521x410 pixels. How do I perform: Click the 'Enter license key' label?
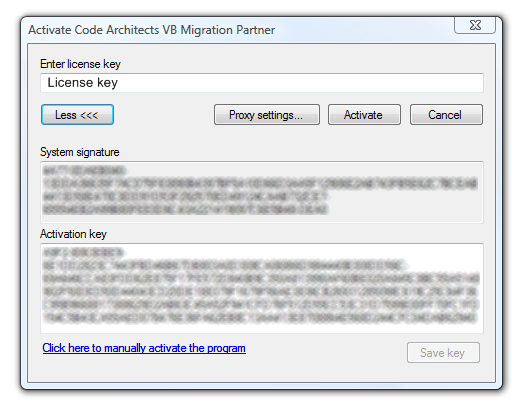coord(80,64)
